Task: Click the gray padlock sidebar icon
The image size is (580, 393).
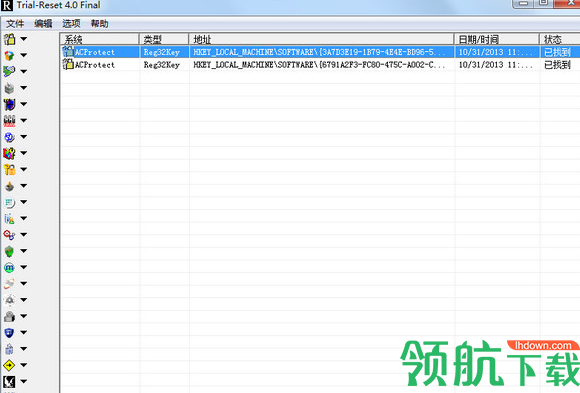Action: [9, 316]
